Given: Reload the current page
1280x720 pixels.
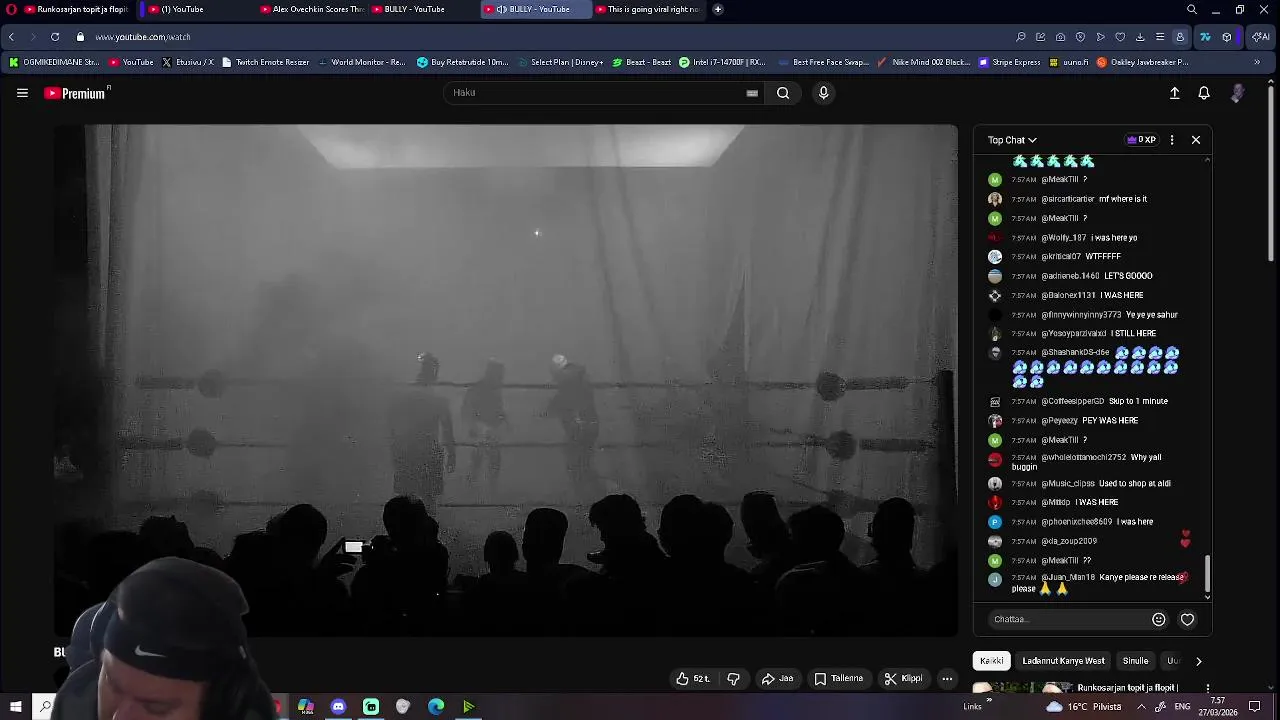Looking at the screenshot, I should [x=55, y=37].
